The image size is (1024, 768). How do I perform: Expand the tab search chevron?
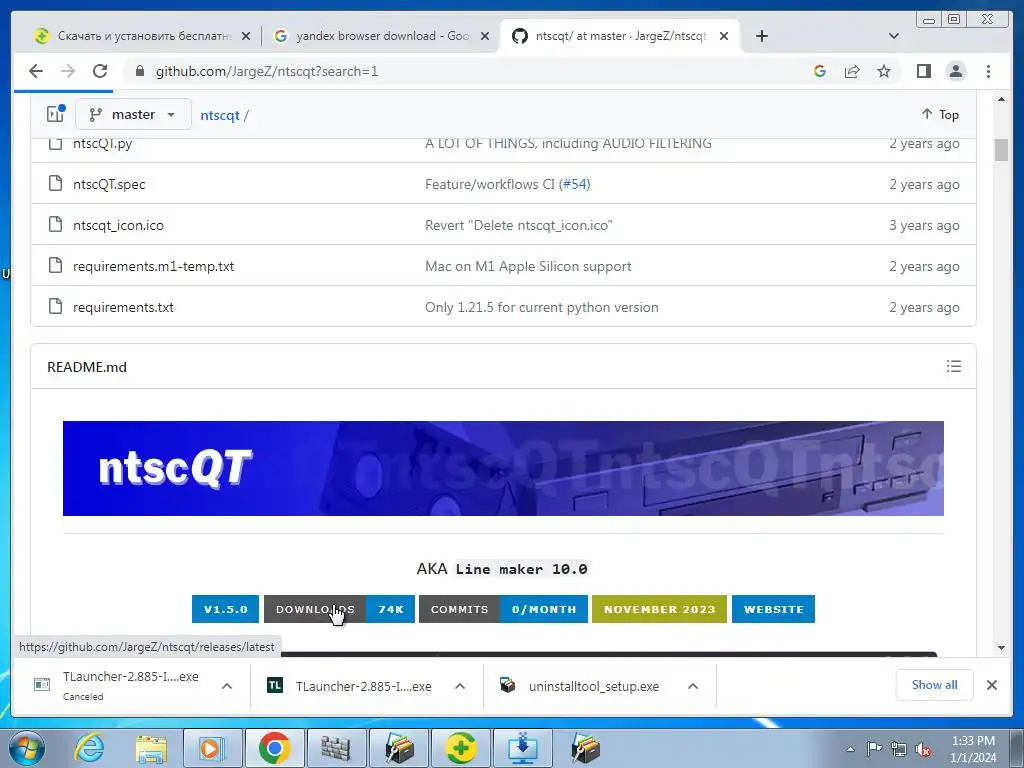[x=894, y=36]
